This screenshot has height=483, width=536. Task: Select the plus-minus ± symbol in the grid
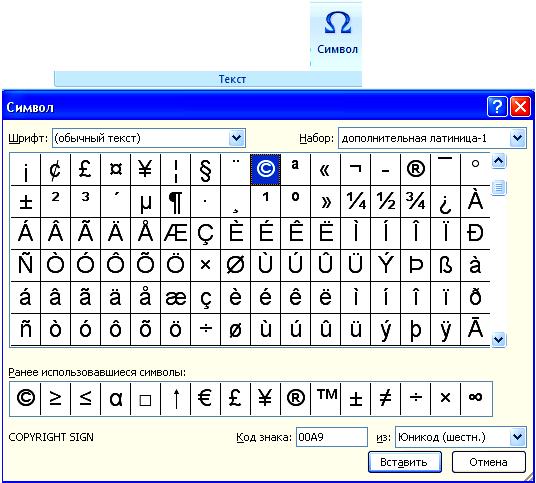(26, 202)
